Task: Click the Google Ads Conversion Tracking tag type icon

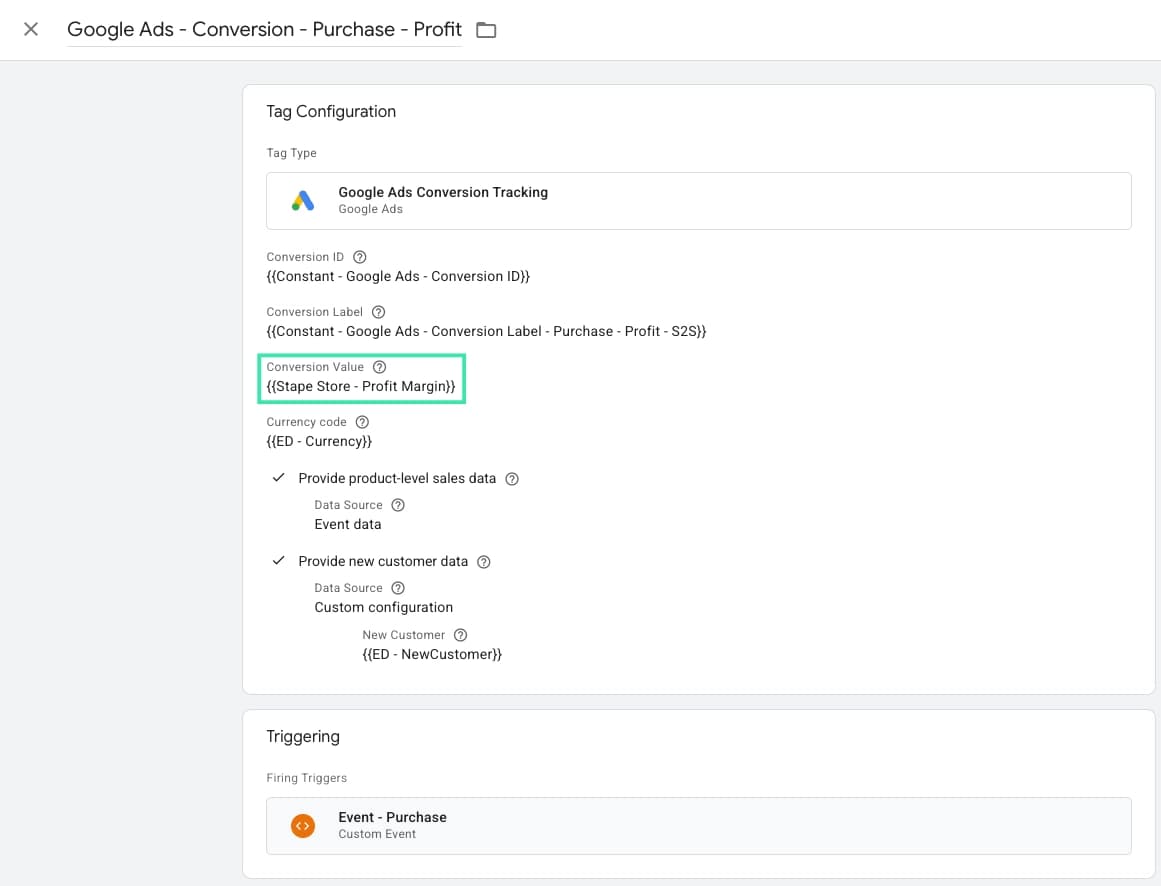Action: [302, 200]
